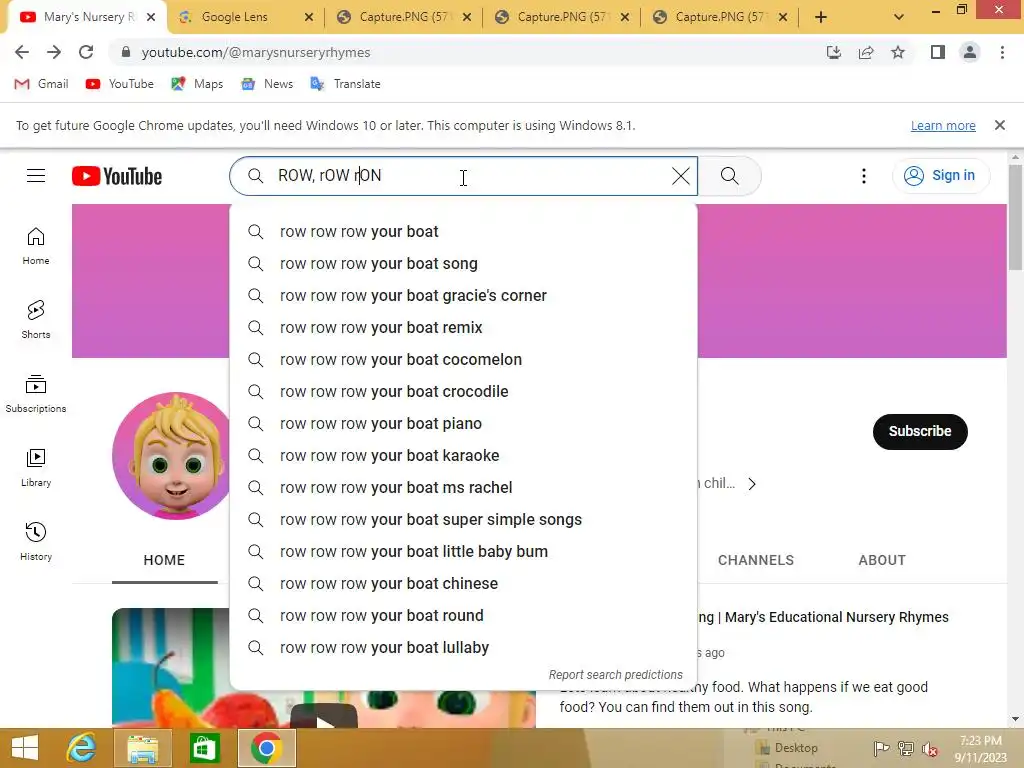This screenshot has width=1024, height=768.
Task: Choose the "boat cocomelon" suggestion
Action: 463,360
